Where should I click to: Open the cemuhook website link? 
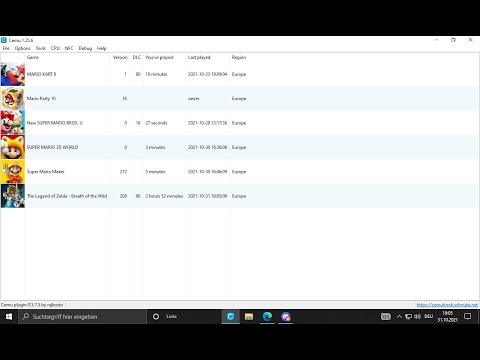pyautogui.click(x=447, y=305)
